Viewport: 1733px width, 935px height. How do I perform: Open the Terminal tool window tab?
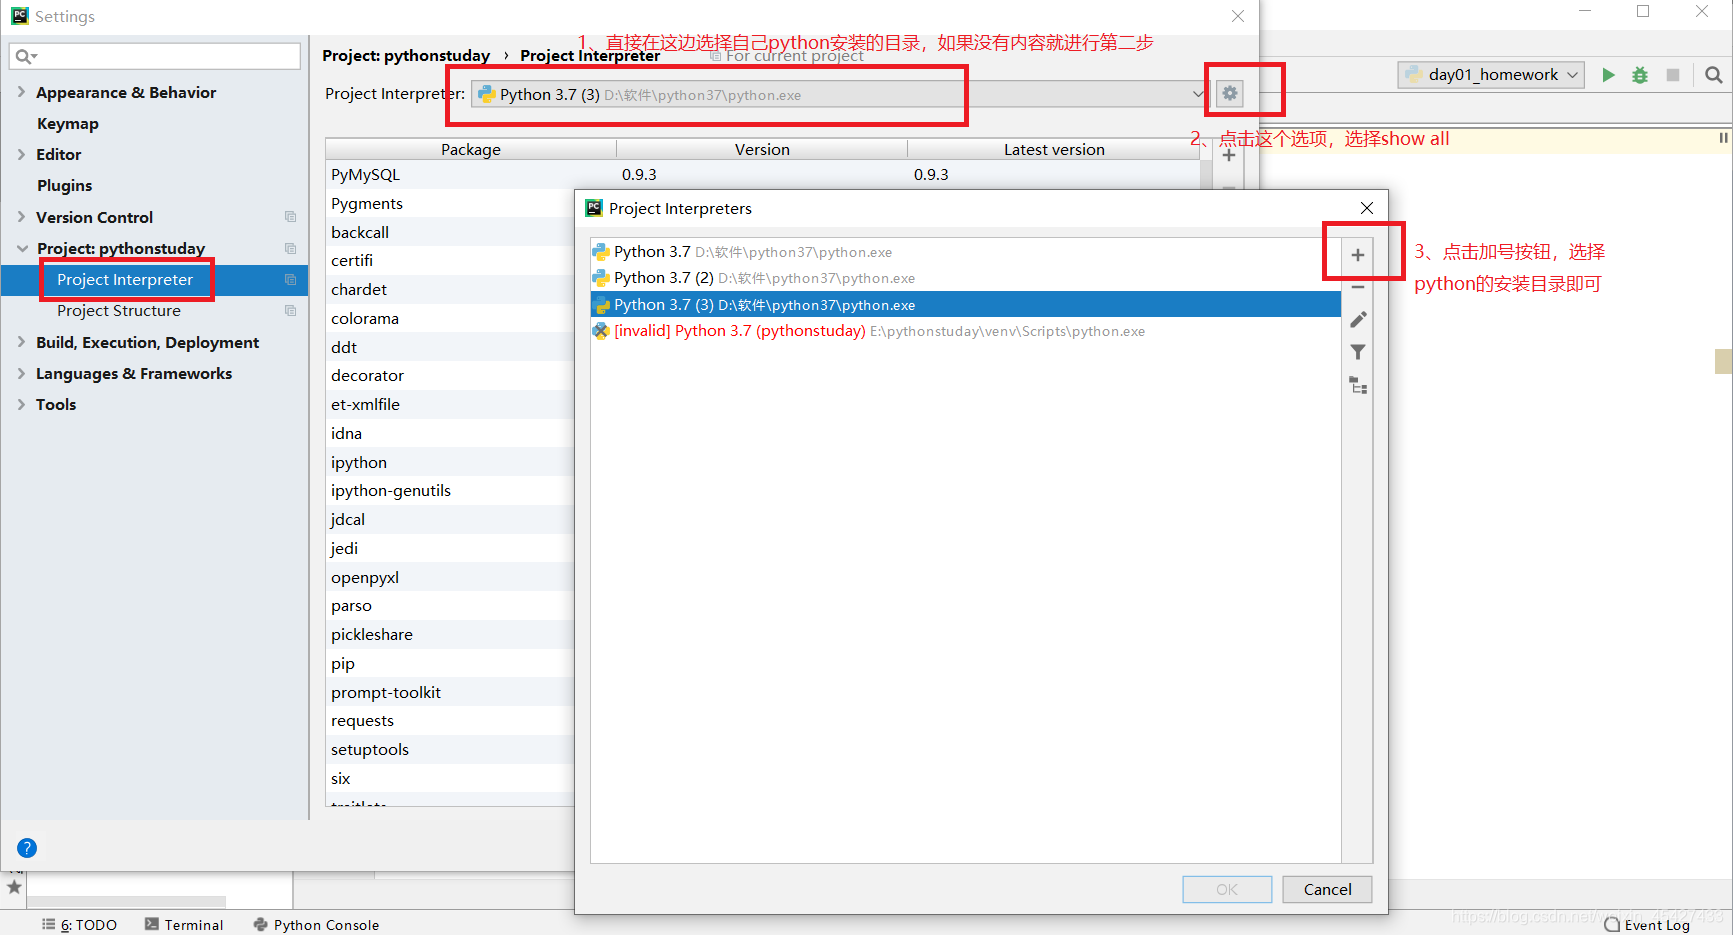pos(184,925)
